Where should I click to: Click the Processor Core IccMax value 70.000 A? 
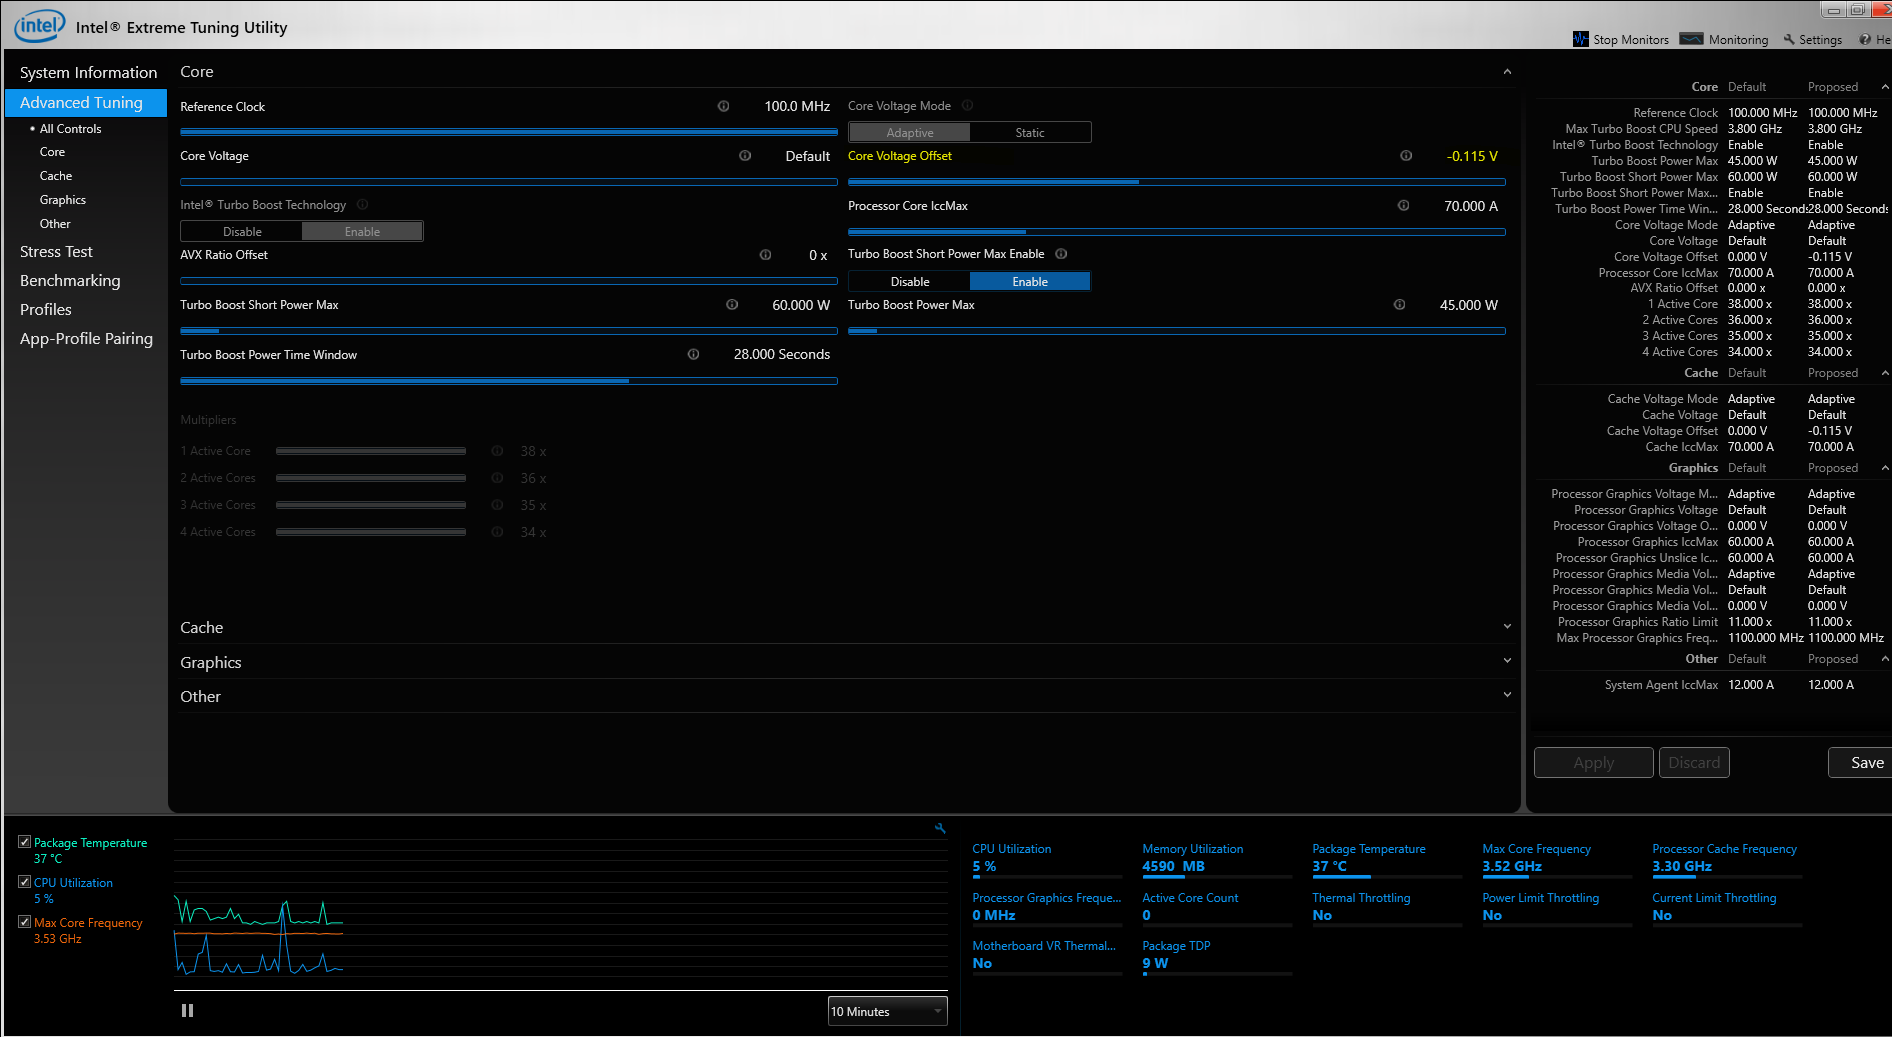(1471, 206)
